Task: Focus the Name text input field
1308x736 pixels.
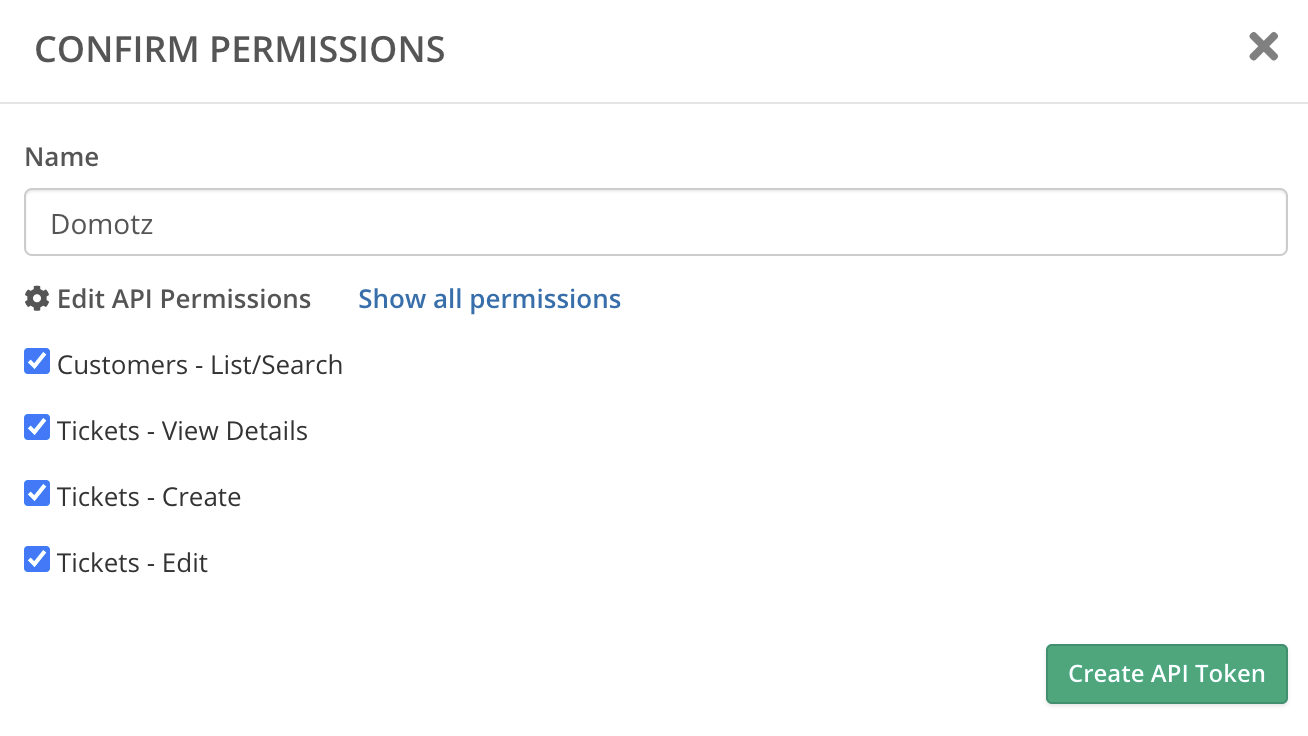Action: coord(655,223)
